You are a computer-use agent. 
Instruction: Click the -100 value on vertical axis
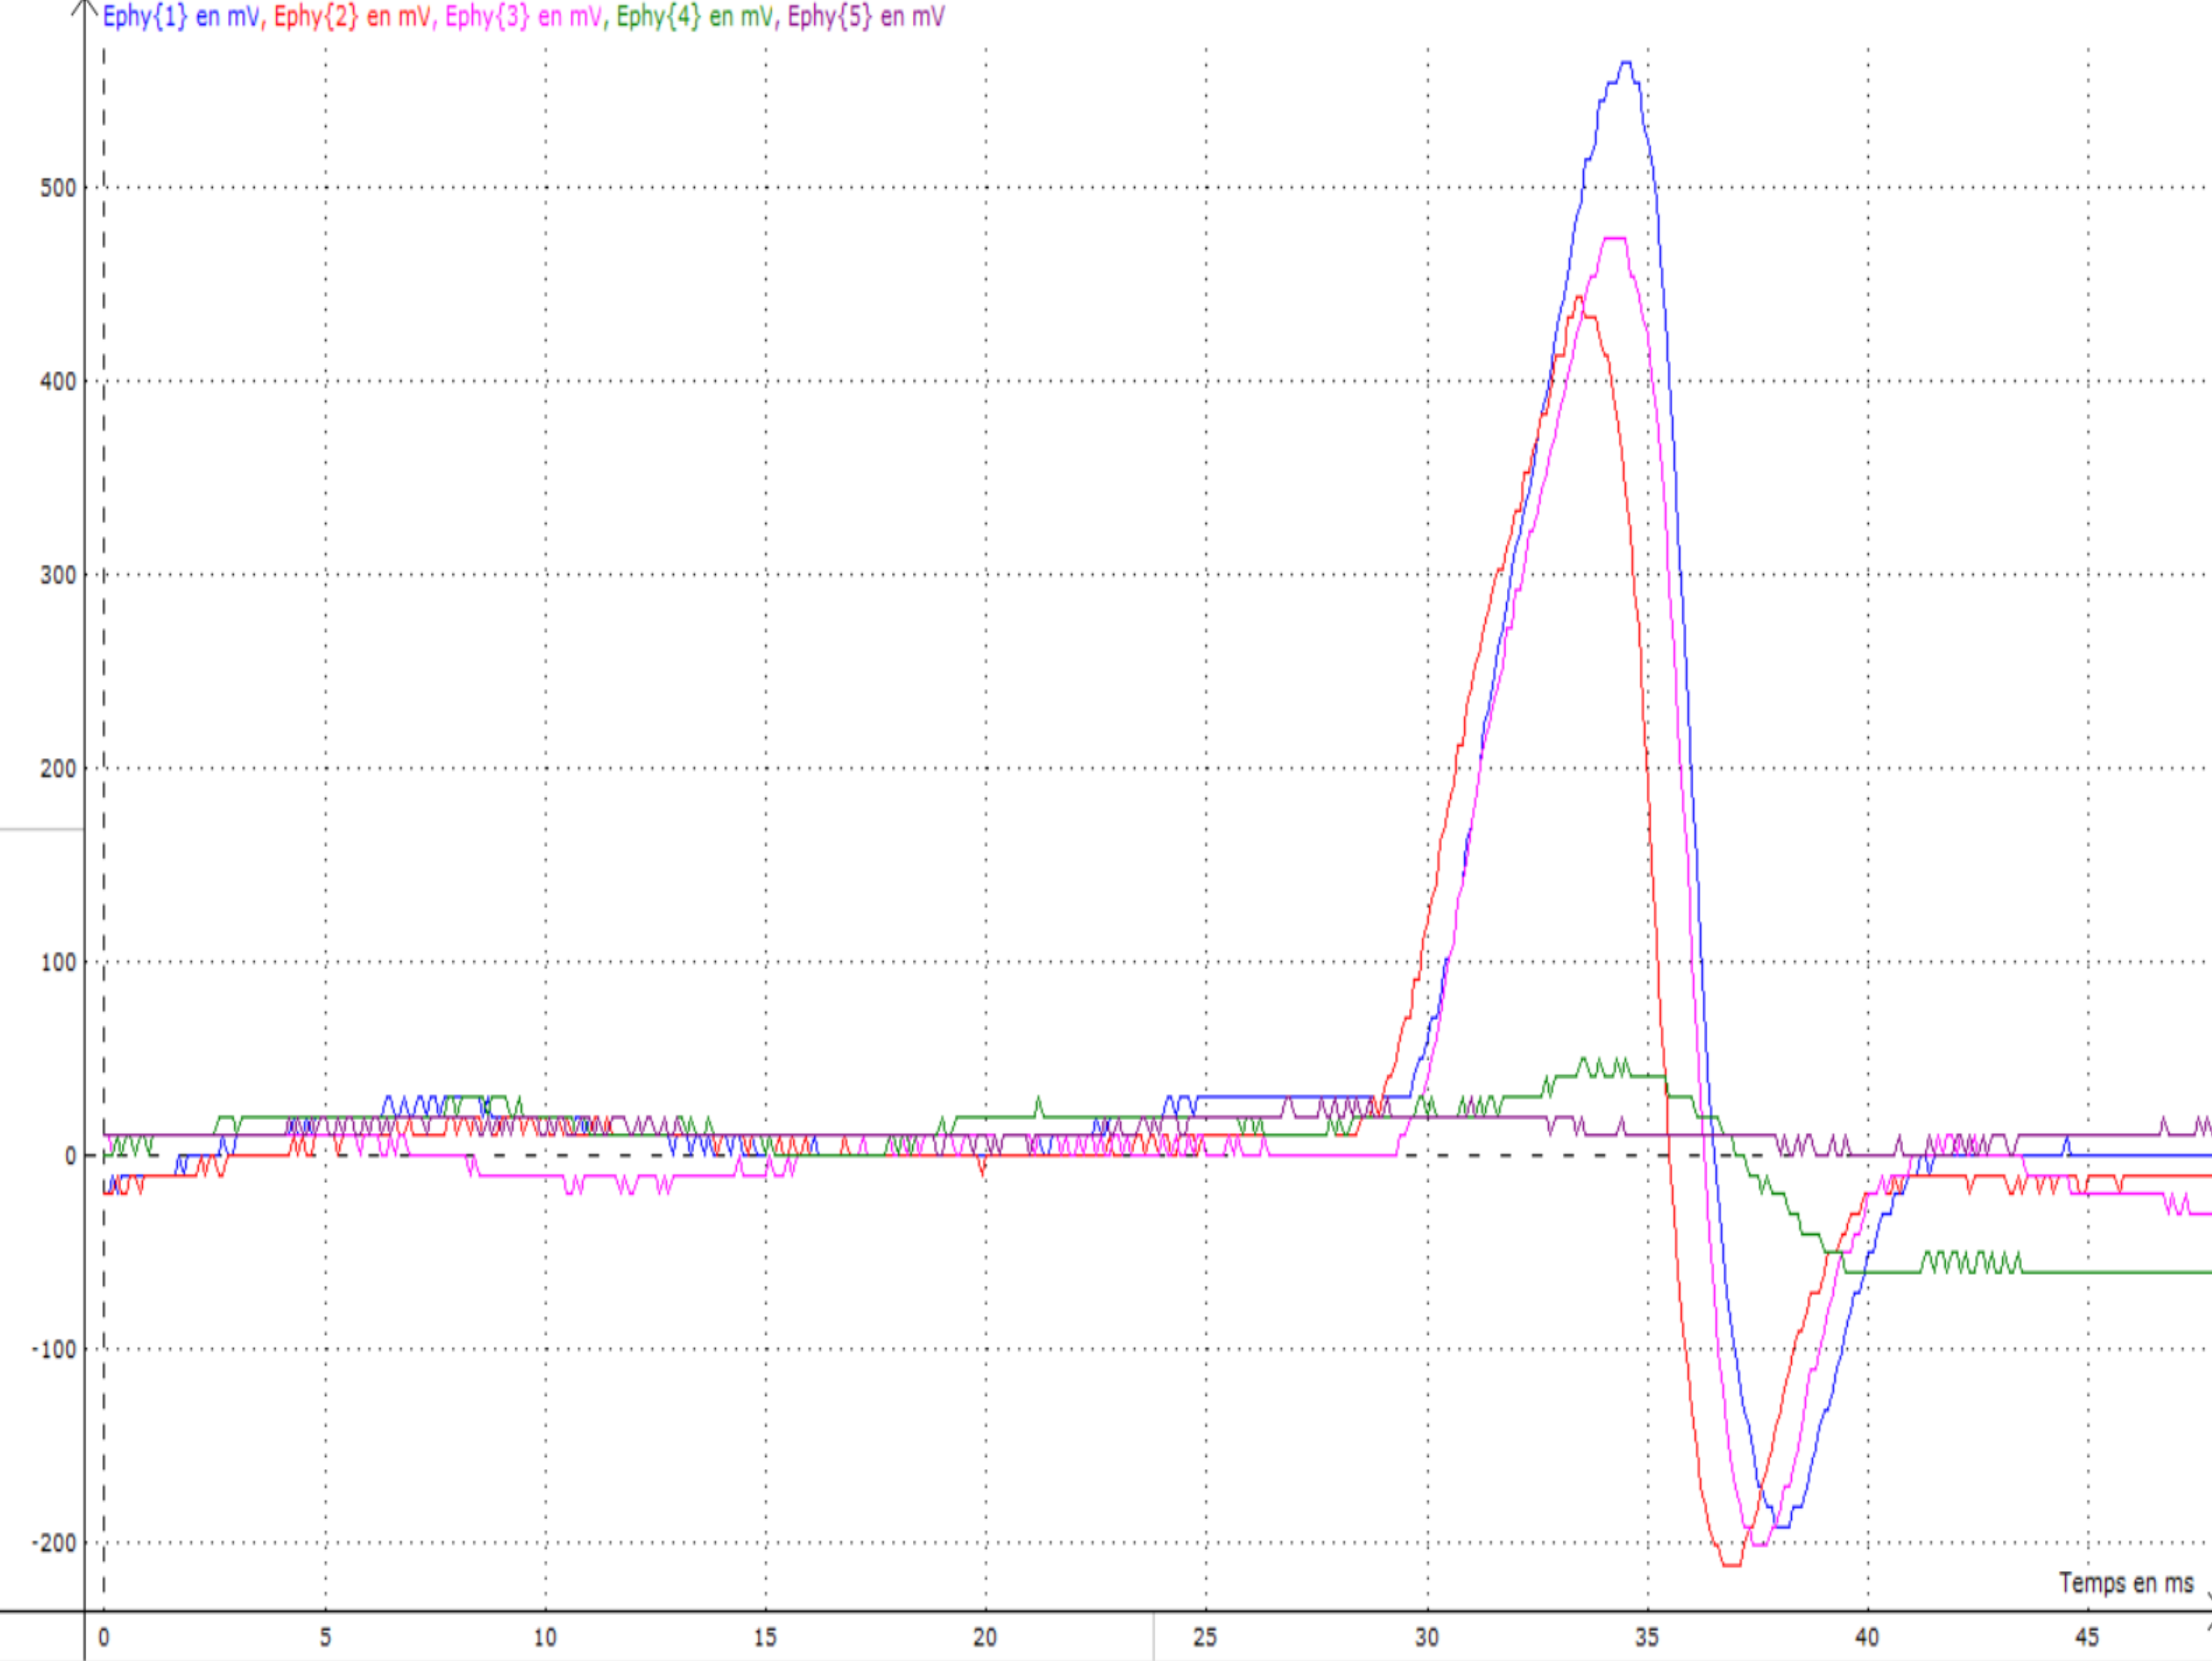54,1350
